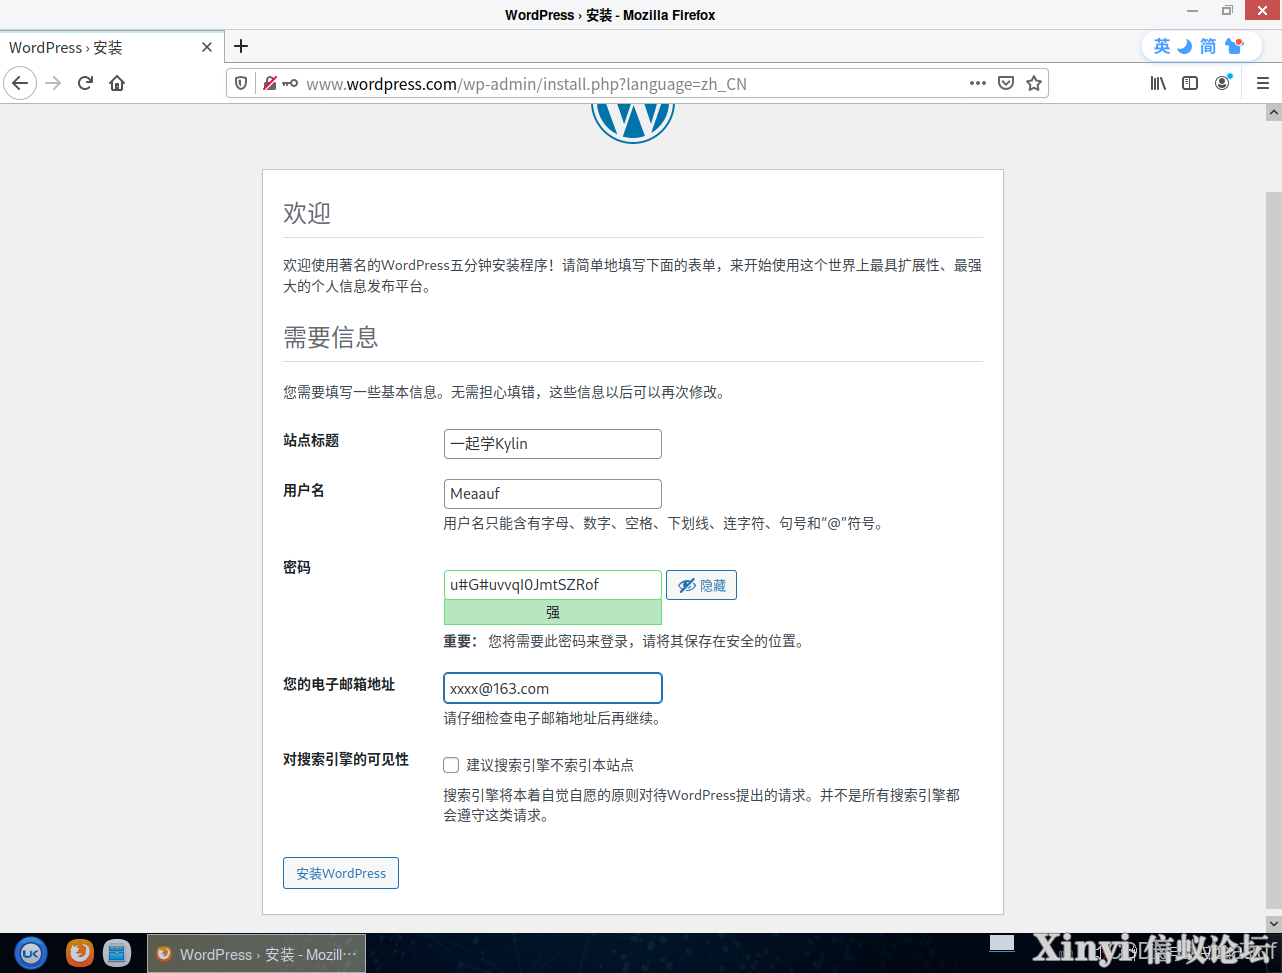
Task: Toggle simplified Chinese (简) mode
Action: (x=1208, y=46)
